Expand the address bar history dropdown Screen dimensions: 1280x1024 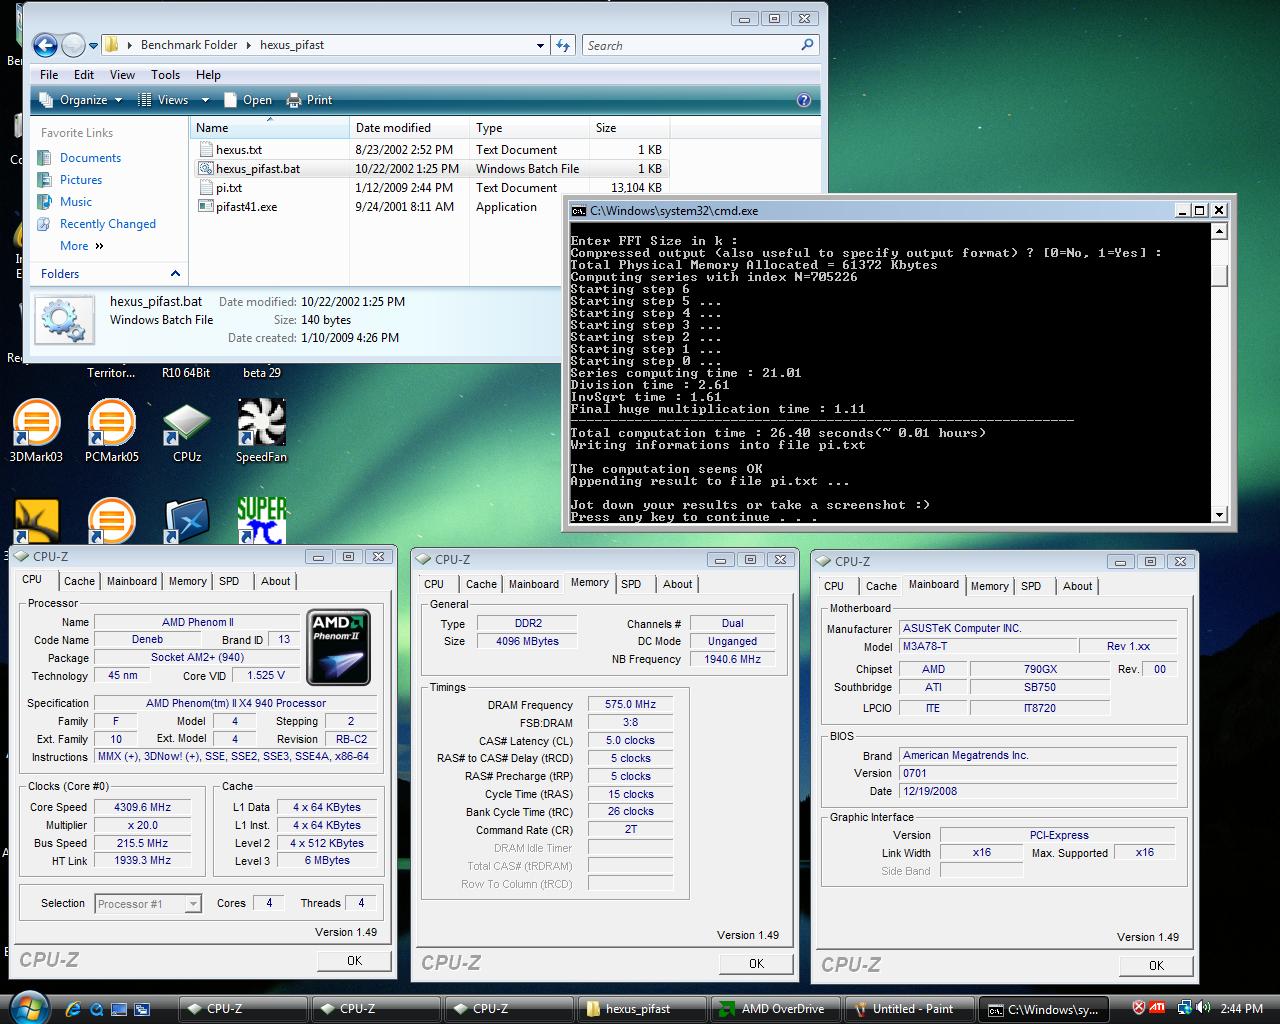(x=540, y=45)
